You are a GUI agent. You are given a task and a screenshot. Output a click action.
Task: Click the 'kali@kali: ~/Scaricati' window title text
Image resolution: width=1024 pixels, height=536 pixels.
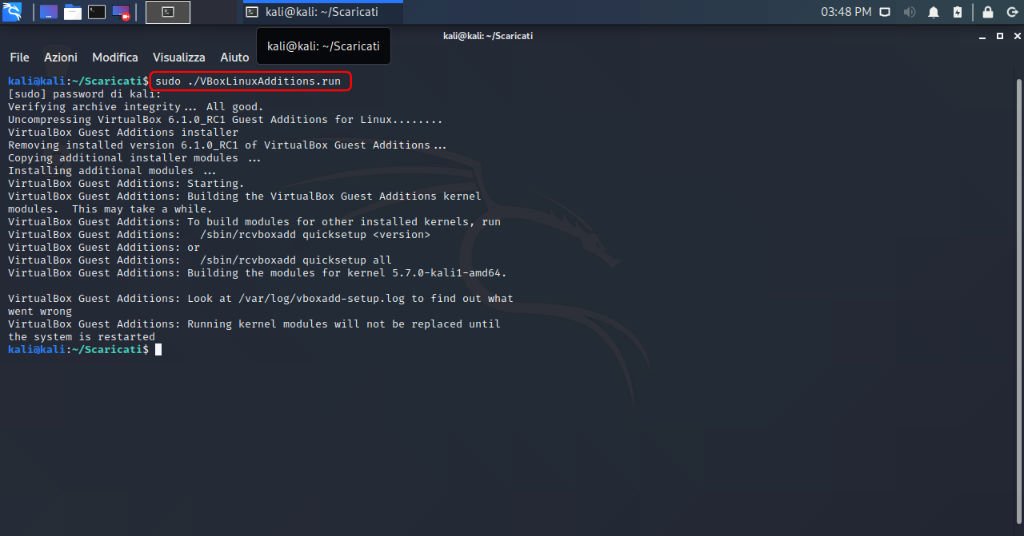click(x=488, y=36)
